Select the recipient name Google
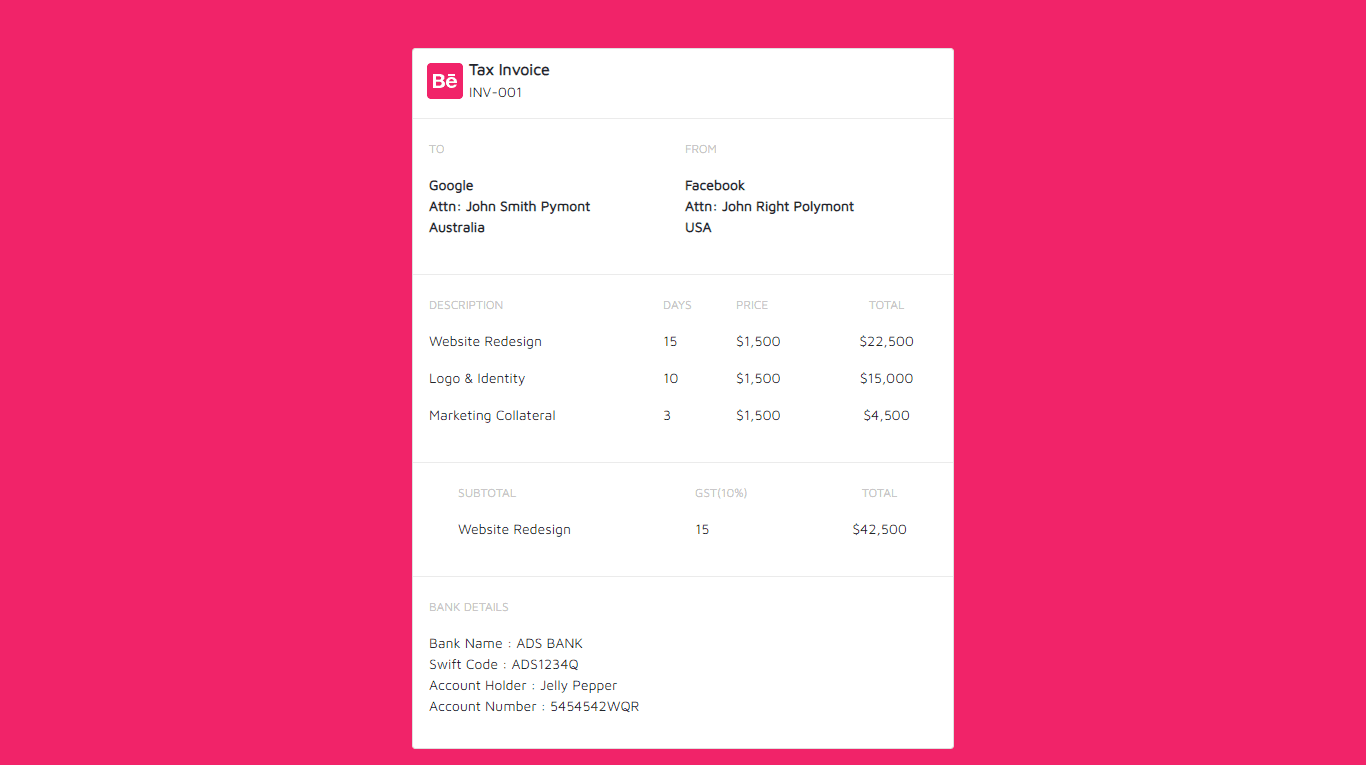Viewport: 1366px width, 765px height. coord(451,185)
